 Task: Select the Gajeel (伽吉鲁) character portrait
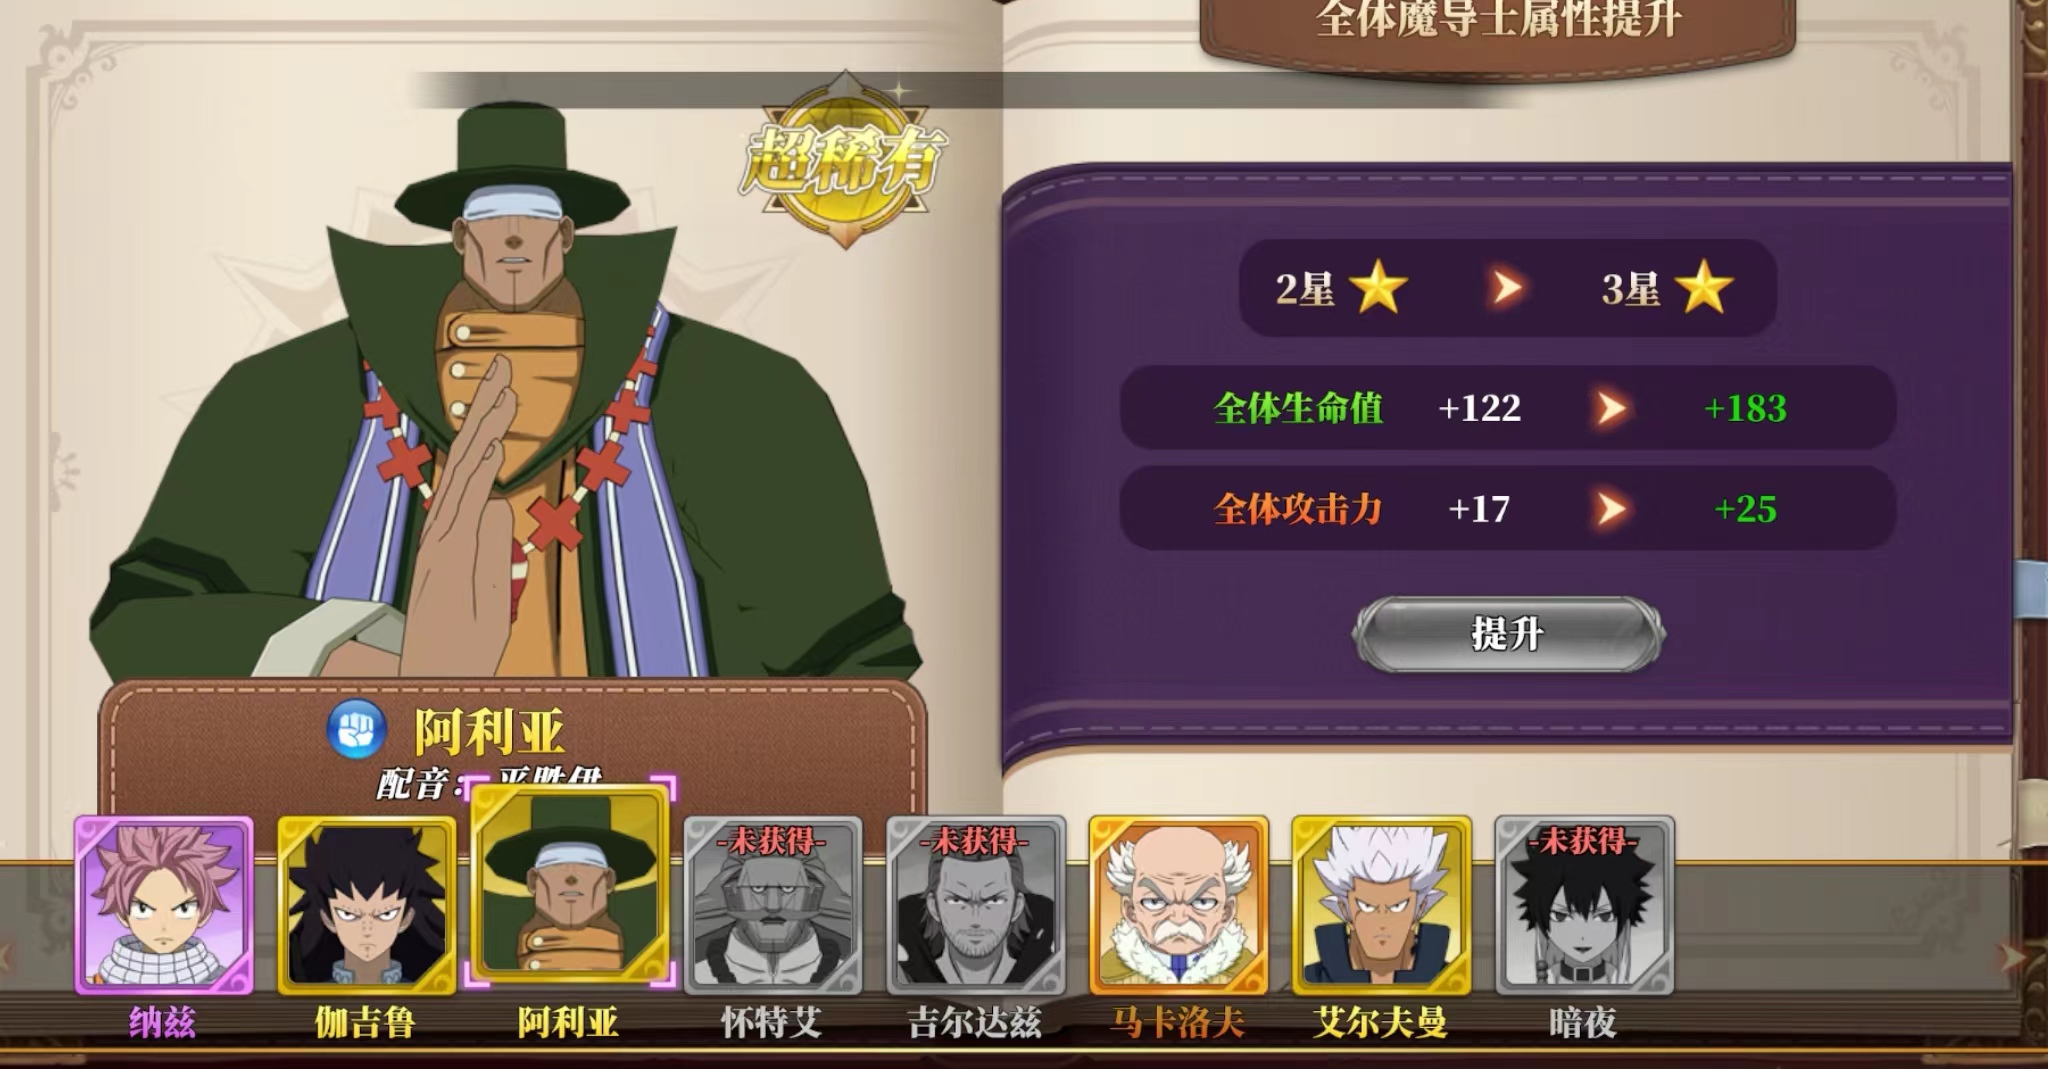point(366,905)
